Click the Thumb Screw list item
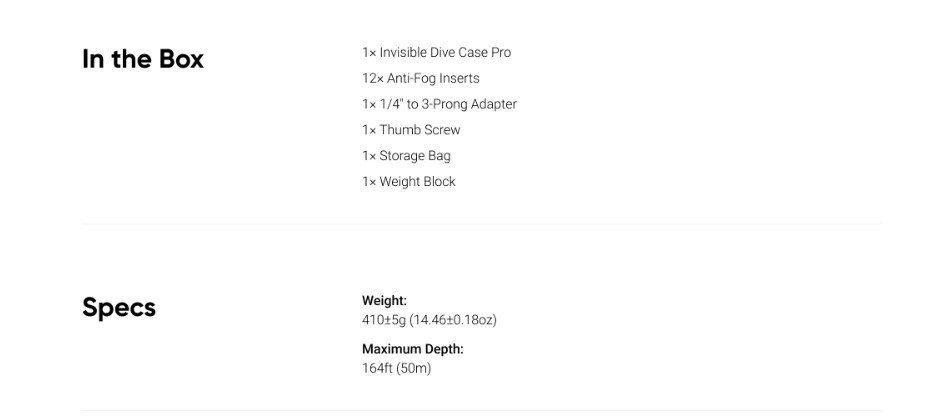 pyautogui.click(x=411, y=130)
